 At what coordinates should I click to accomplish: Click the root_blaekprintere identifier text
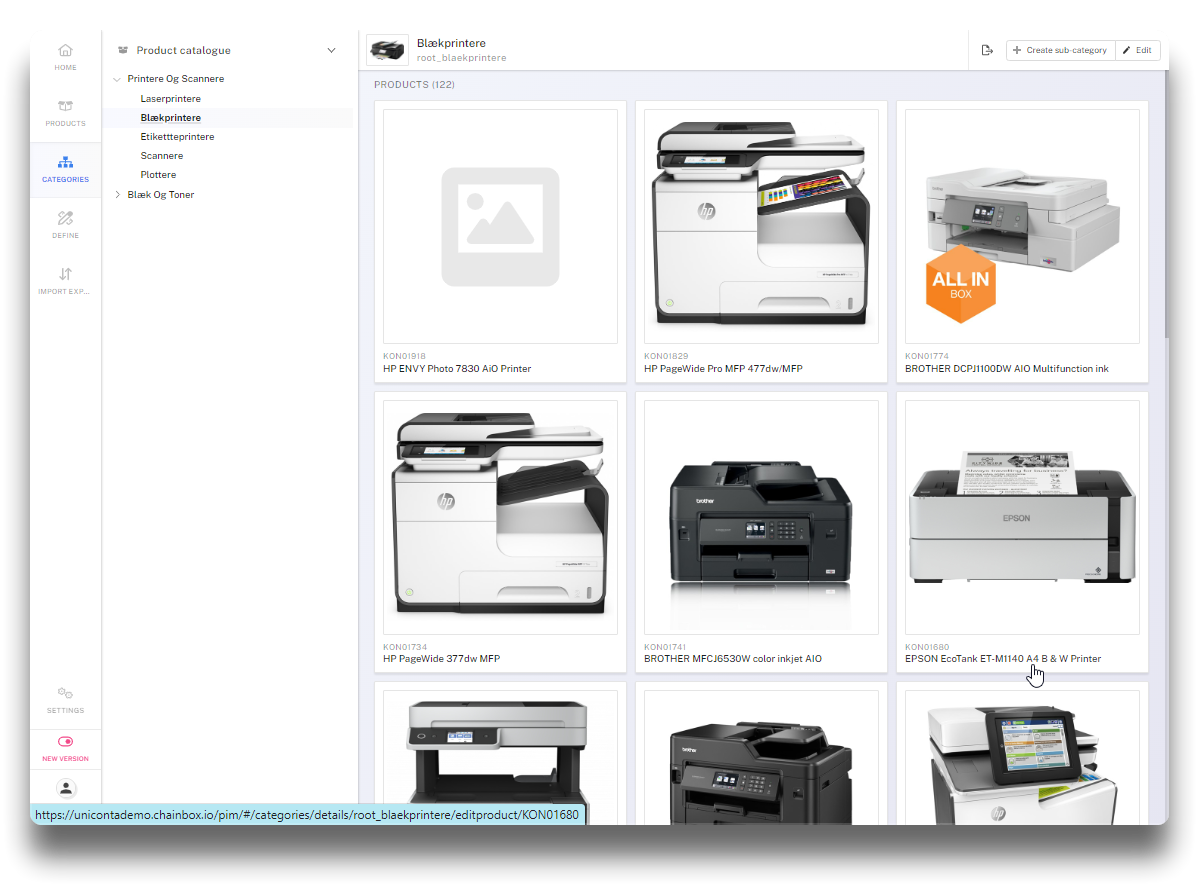point(461,58)
